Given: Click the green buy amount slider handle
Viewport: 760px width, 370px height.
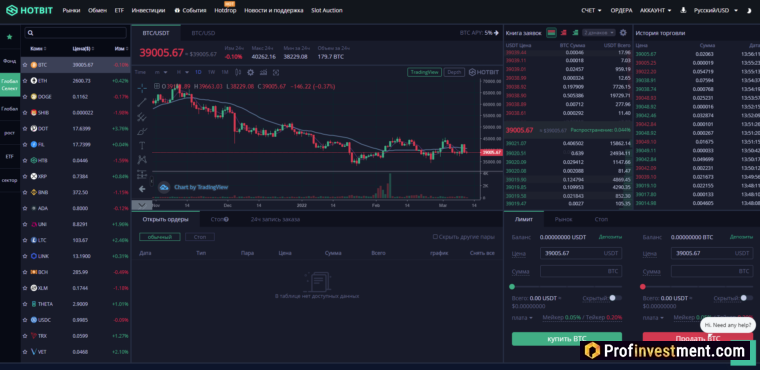Looking at the screenshot, I should coord(512,287).
